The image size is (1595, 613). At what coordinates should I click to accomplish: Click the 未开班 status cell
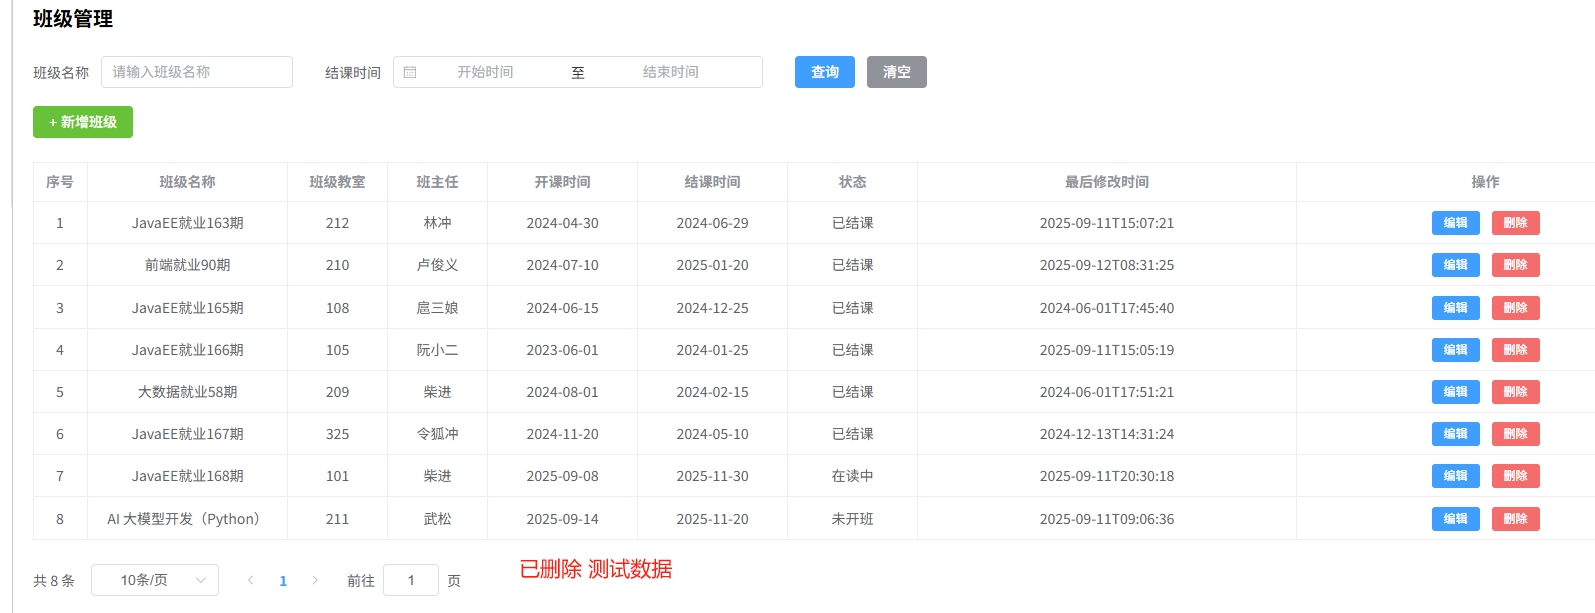click(853, 519)
